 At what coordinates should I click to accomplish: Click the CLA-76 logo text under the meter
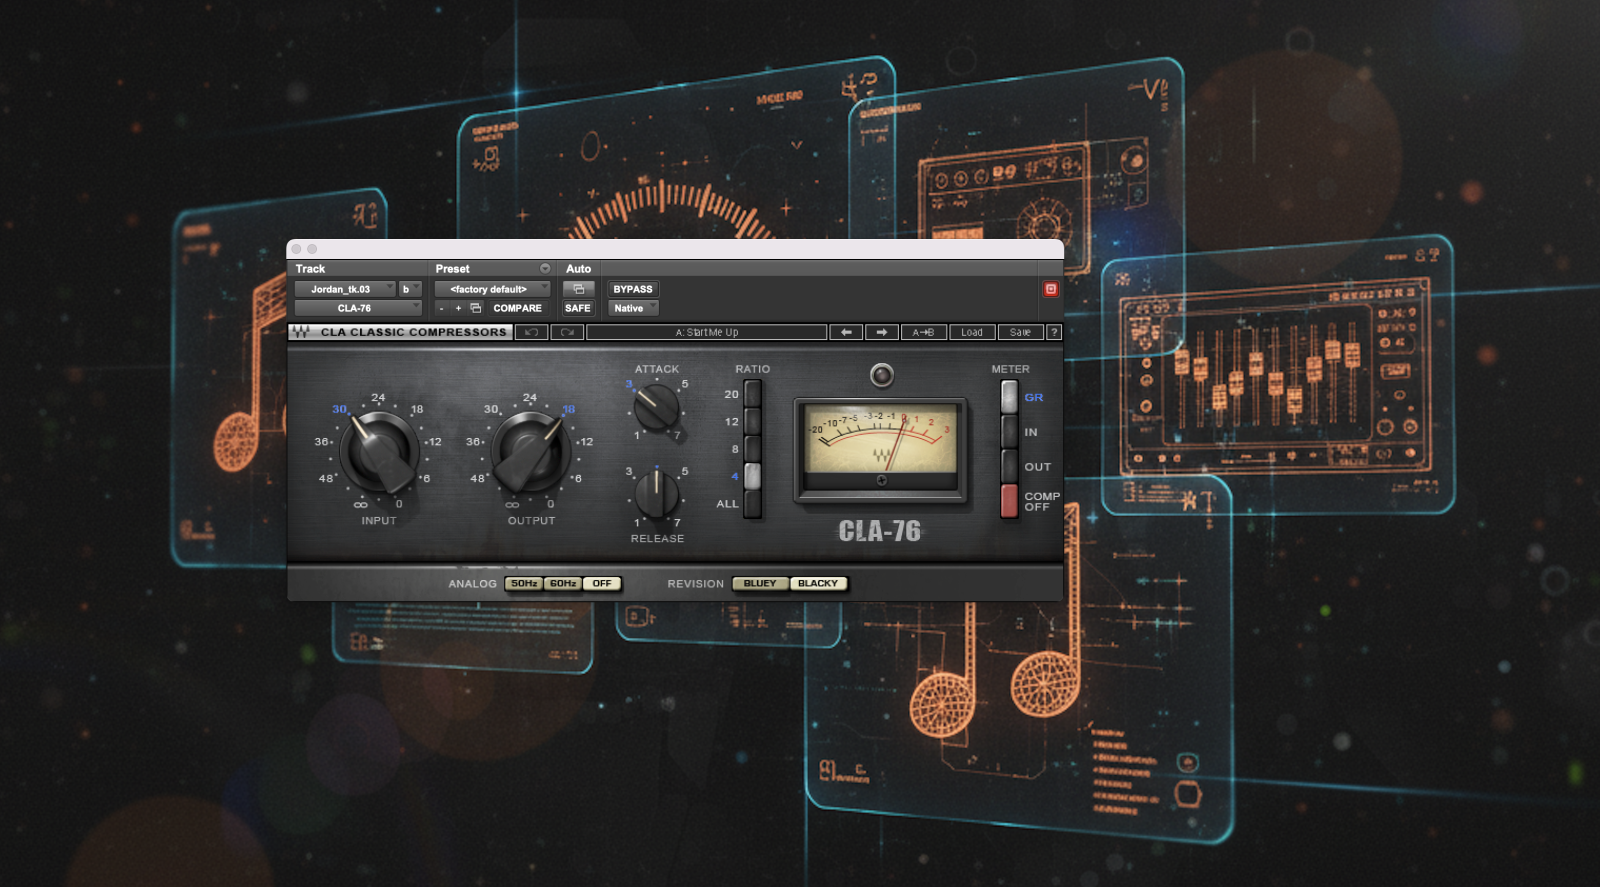click(x=880, y=531)
